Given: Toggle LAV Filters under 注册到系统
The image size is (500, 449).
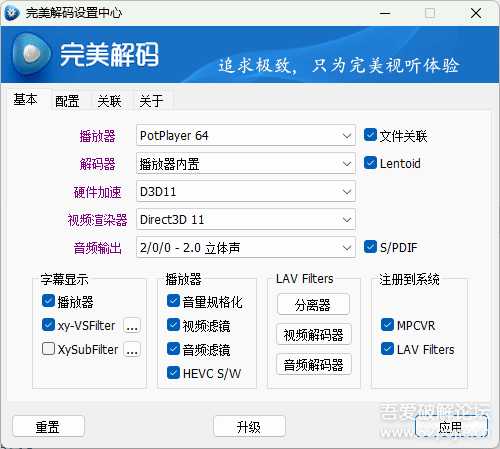Looking at the screenshot, I should coord(387,349).
